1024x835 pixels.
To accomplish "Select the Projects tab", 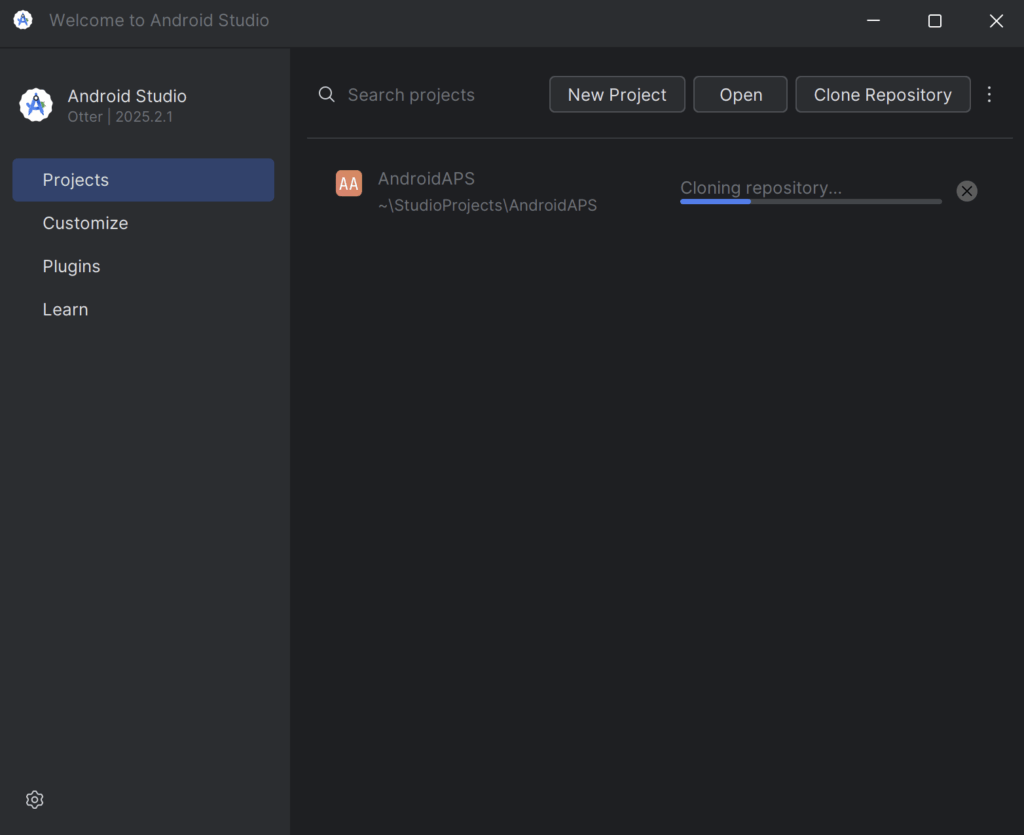I will pyautogui.click(x=143, y=180).
